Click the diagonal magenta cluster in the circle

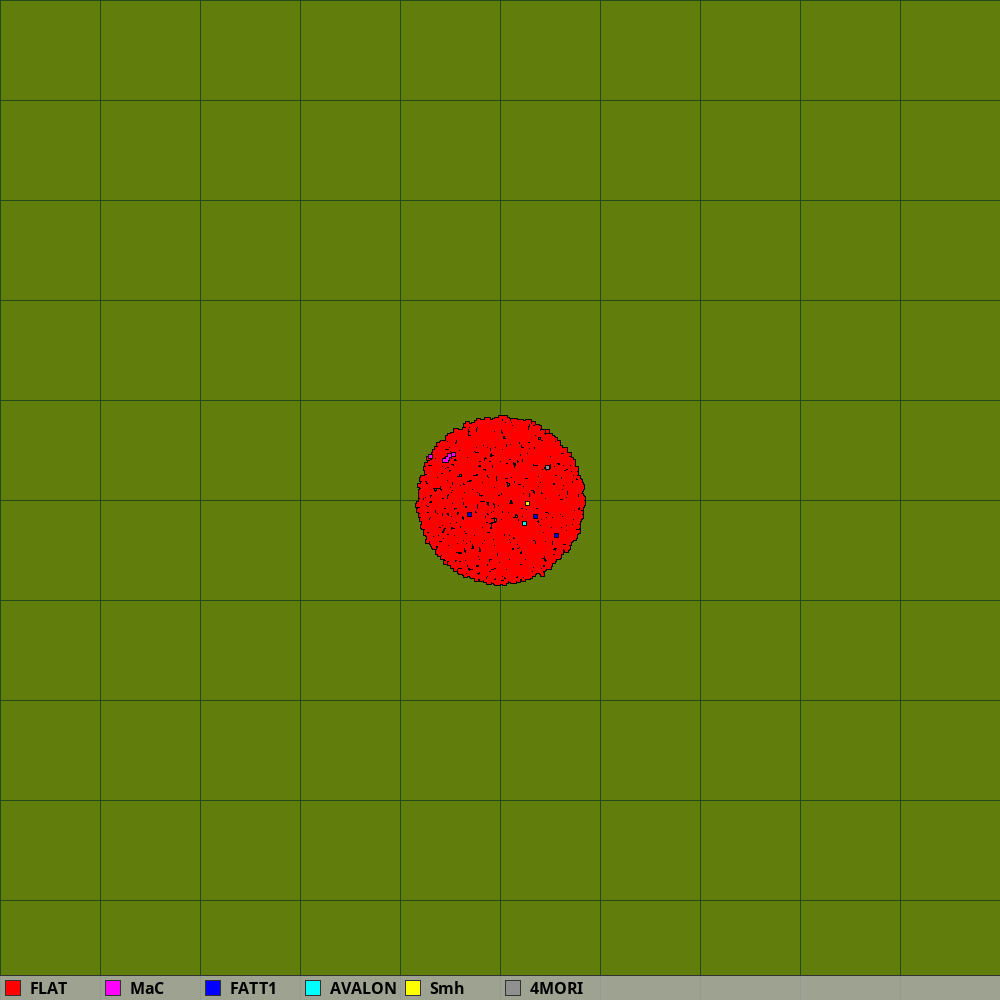point(448,457)
